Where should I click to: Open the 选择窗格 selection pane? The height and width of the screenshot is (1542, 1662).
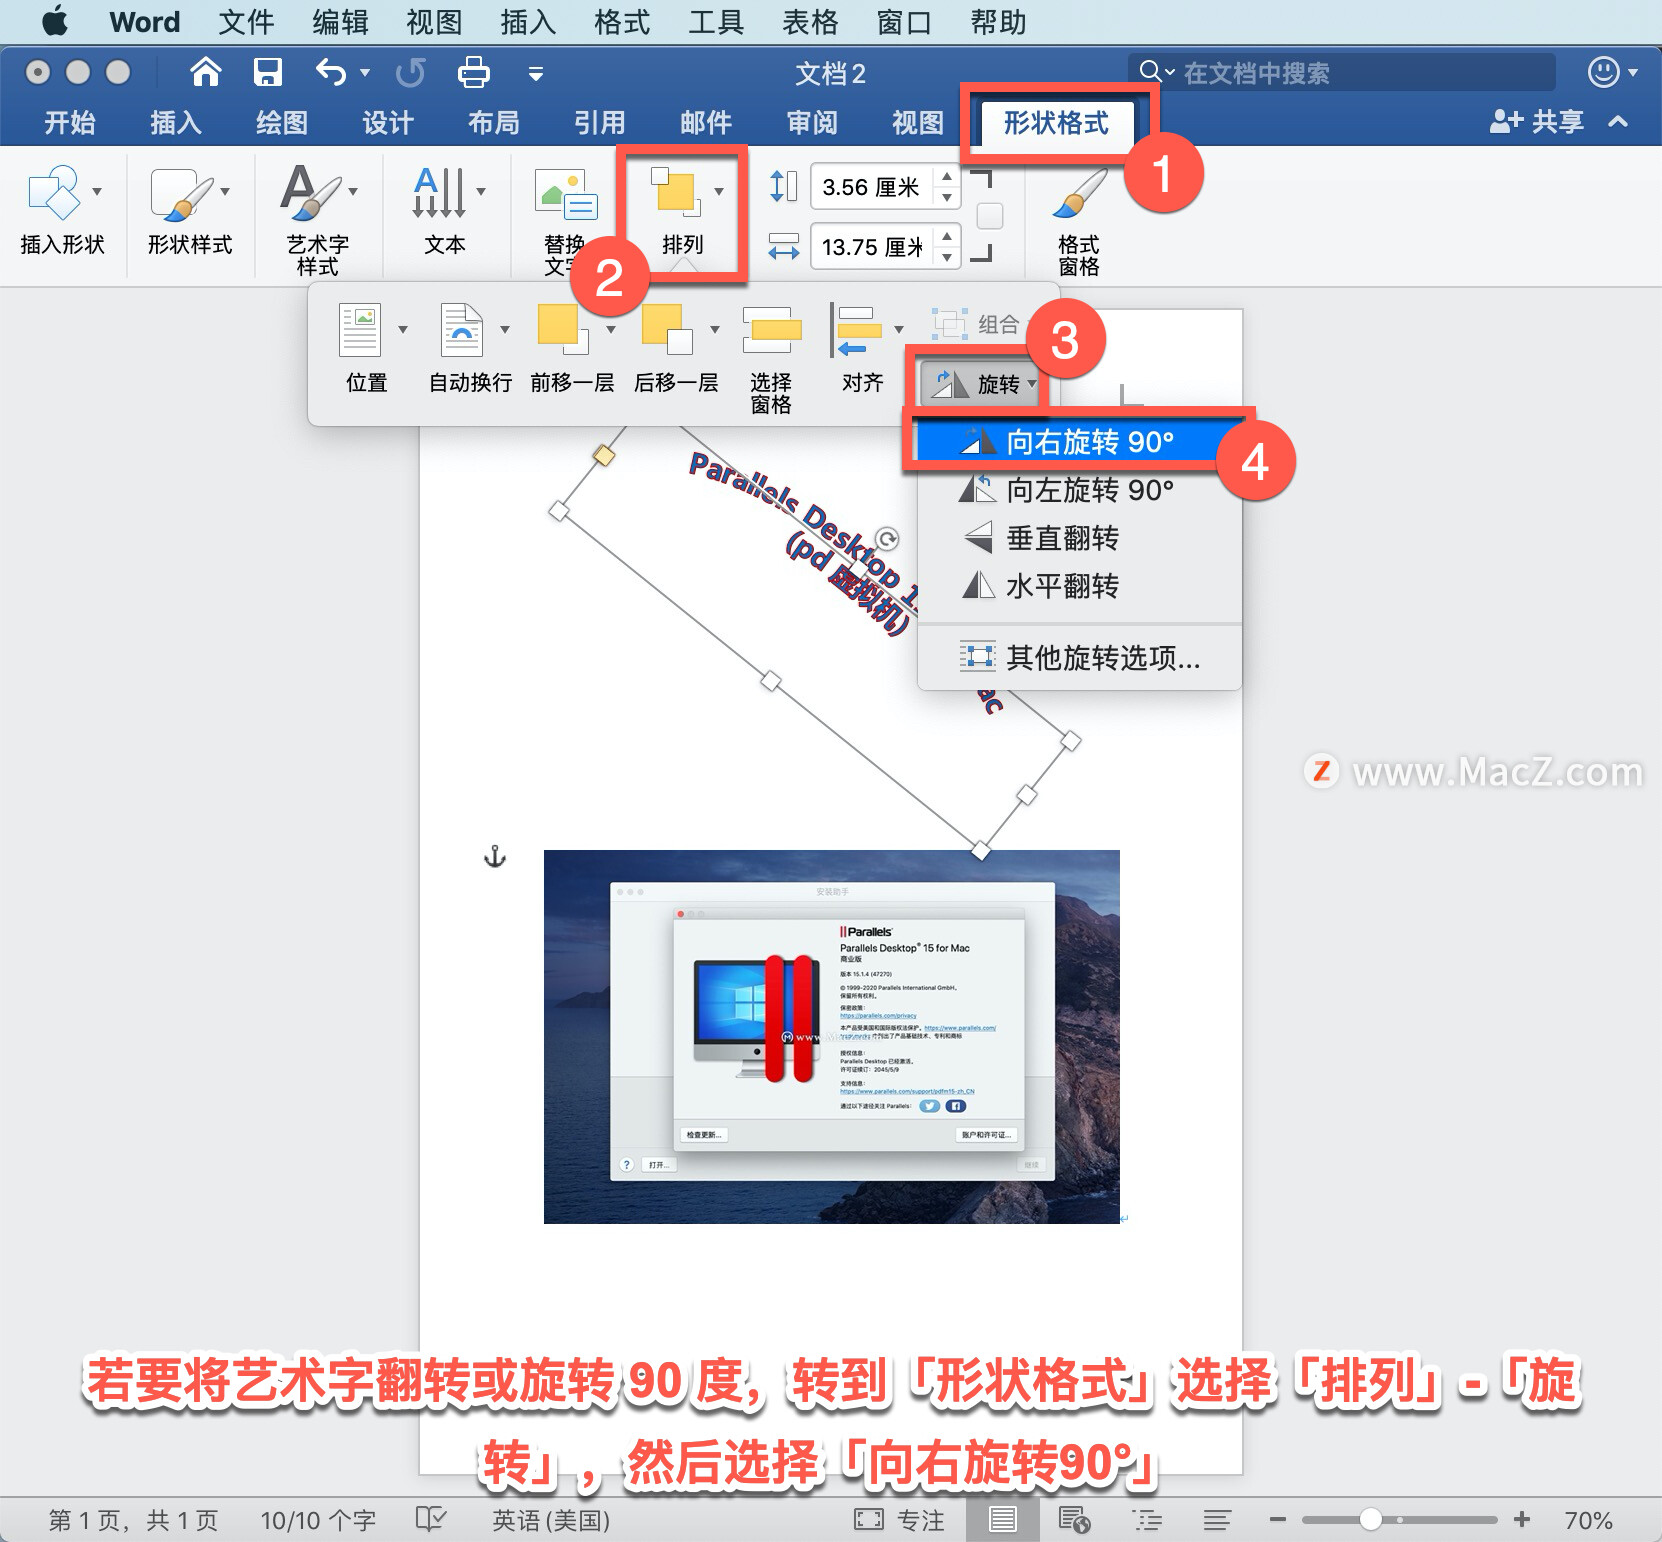click(771, 358)
